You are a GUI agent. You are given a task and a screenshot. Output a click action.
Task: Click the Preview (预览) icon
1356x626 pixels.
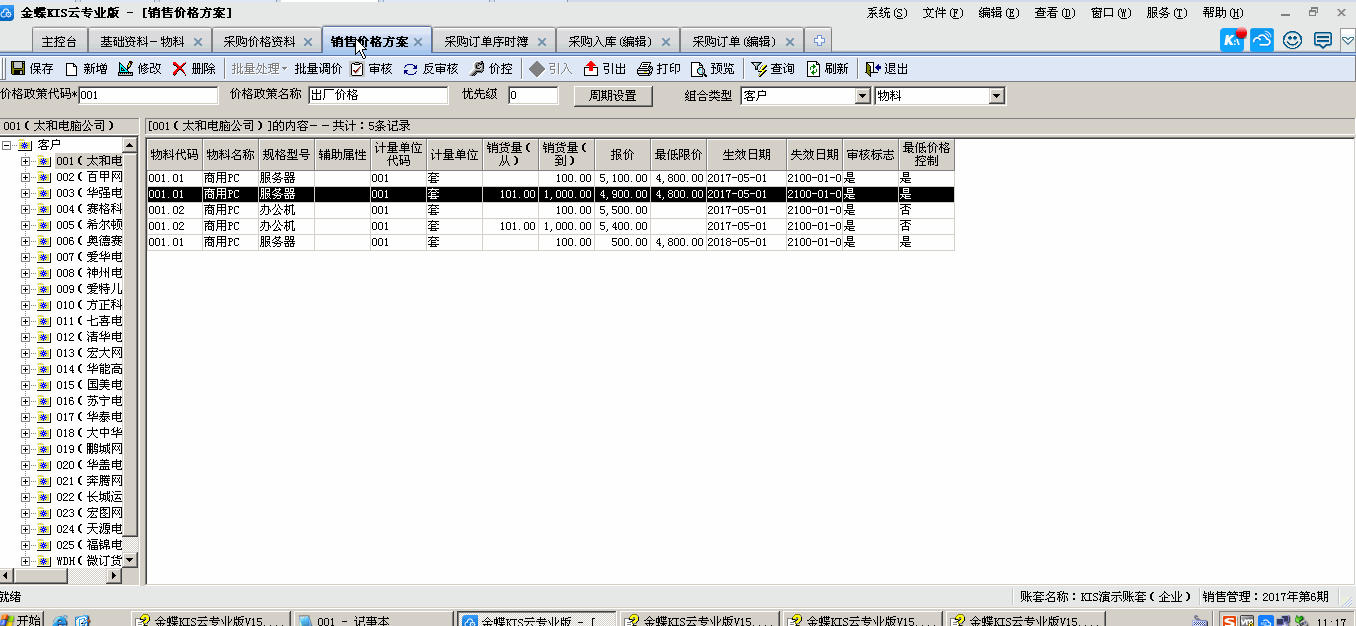[x=698, y=69]
